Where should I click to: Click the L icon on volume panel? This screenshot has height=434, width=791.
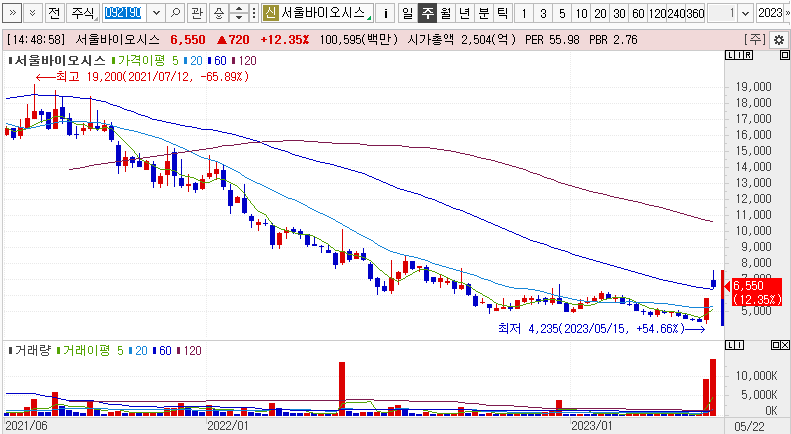729,345
